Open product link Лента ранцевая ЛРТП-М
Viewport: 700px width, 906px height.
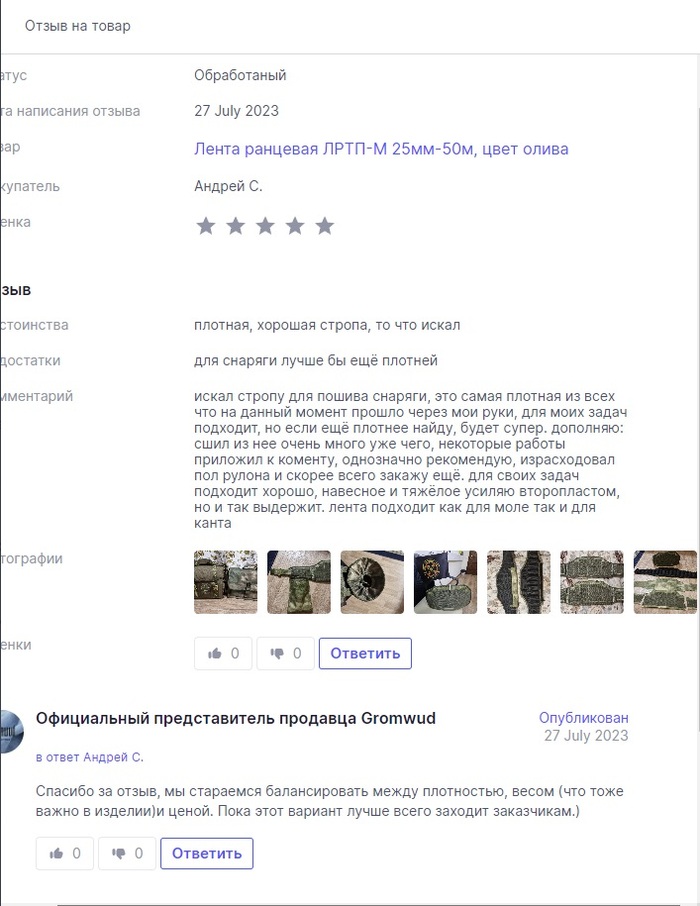[381, 149]
